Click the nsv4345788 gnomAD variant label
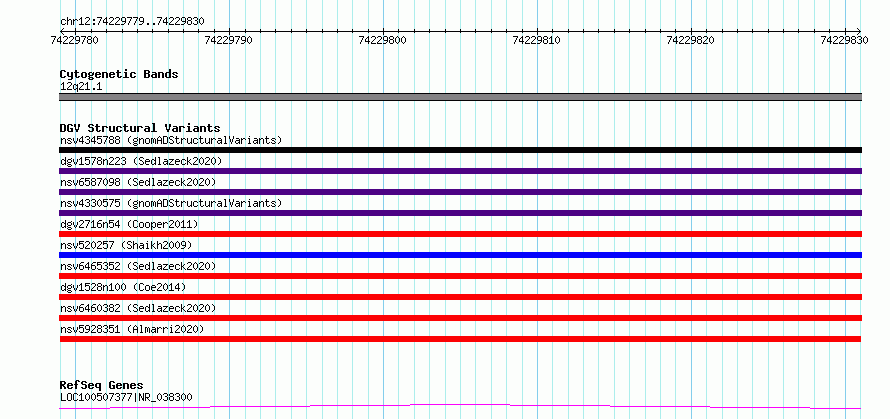This screenshot has width=890, height=419. pos(171,140)
